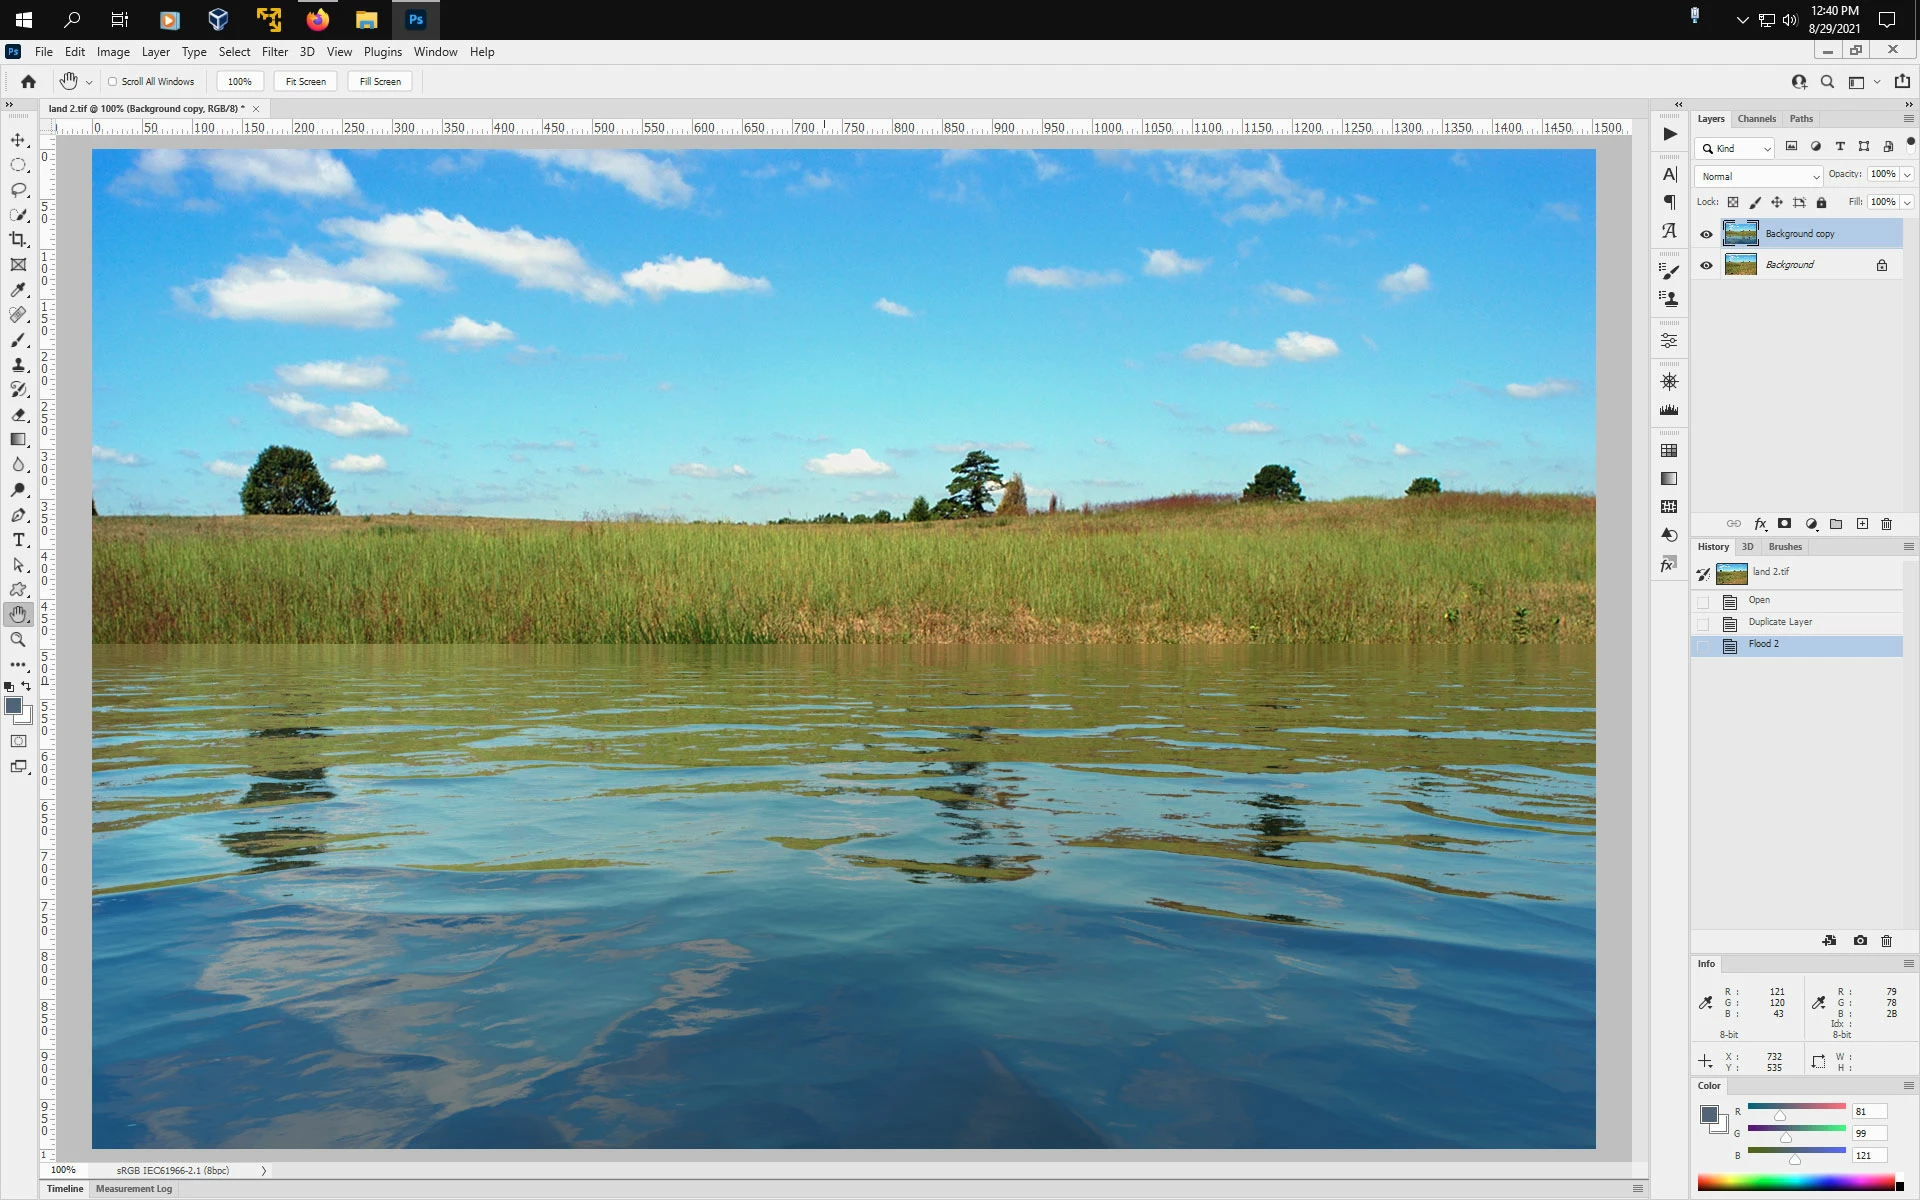Hide the Background copy layer

[1706, 234]
